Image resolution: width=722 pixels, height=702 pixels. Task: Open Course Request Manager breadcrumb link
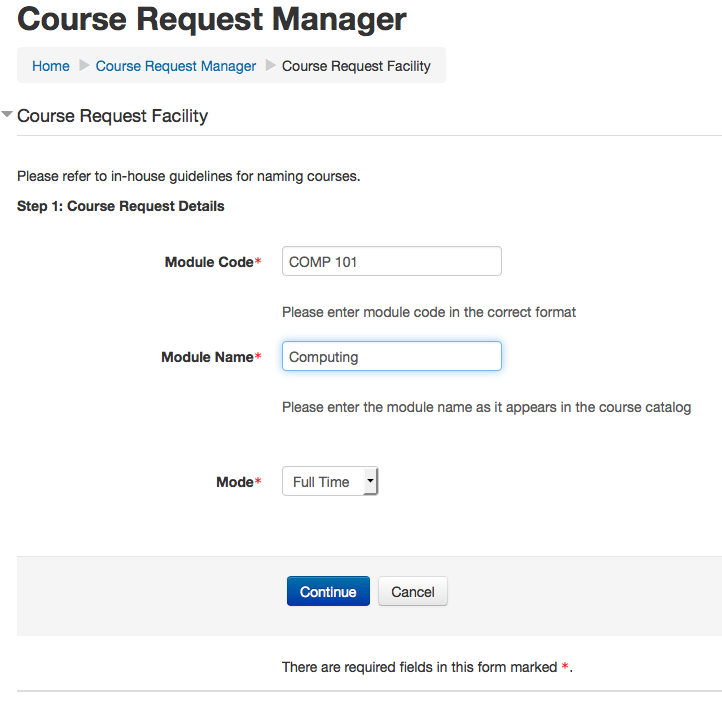click(176, 66)
